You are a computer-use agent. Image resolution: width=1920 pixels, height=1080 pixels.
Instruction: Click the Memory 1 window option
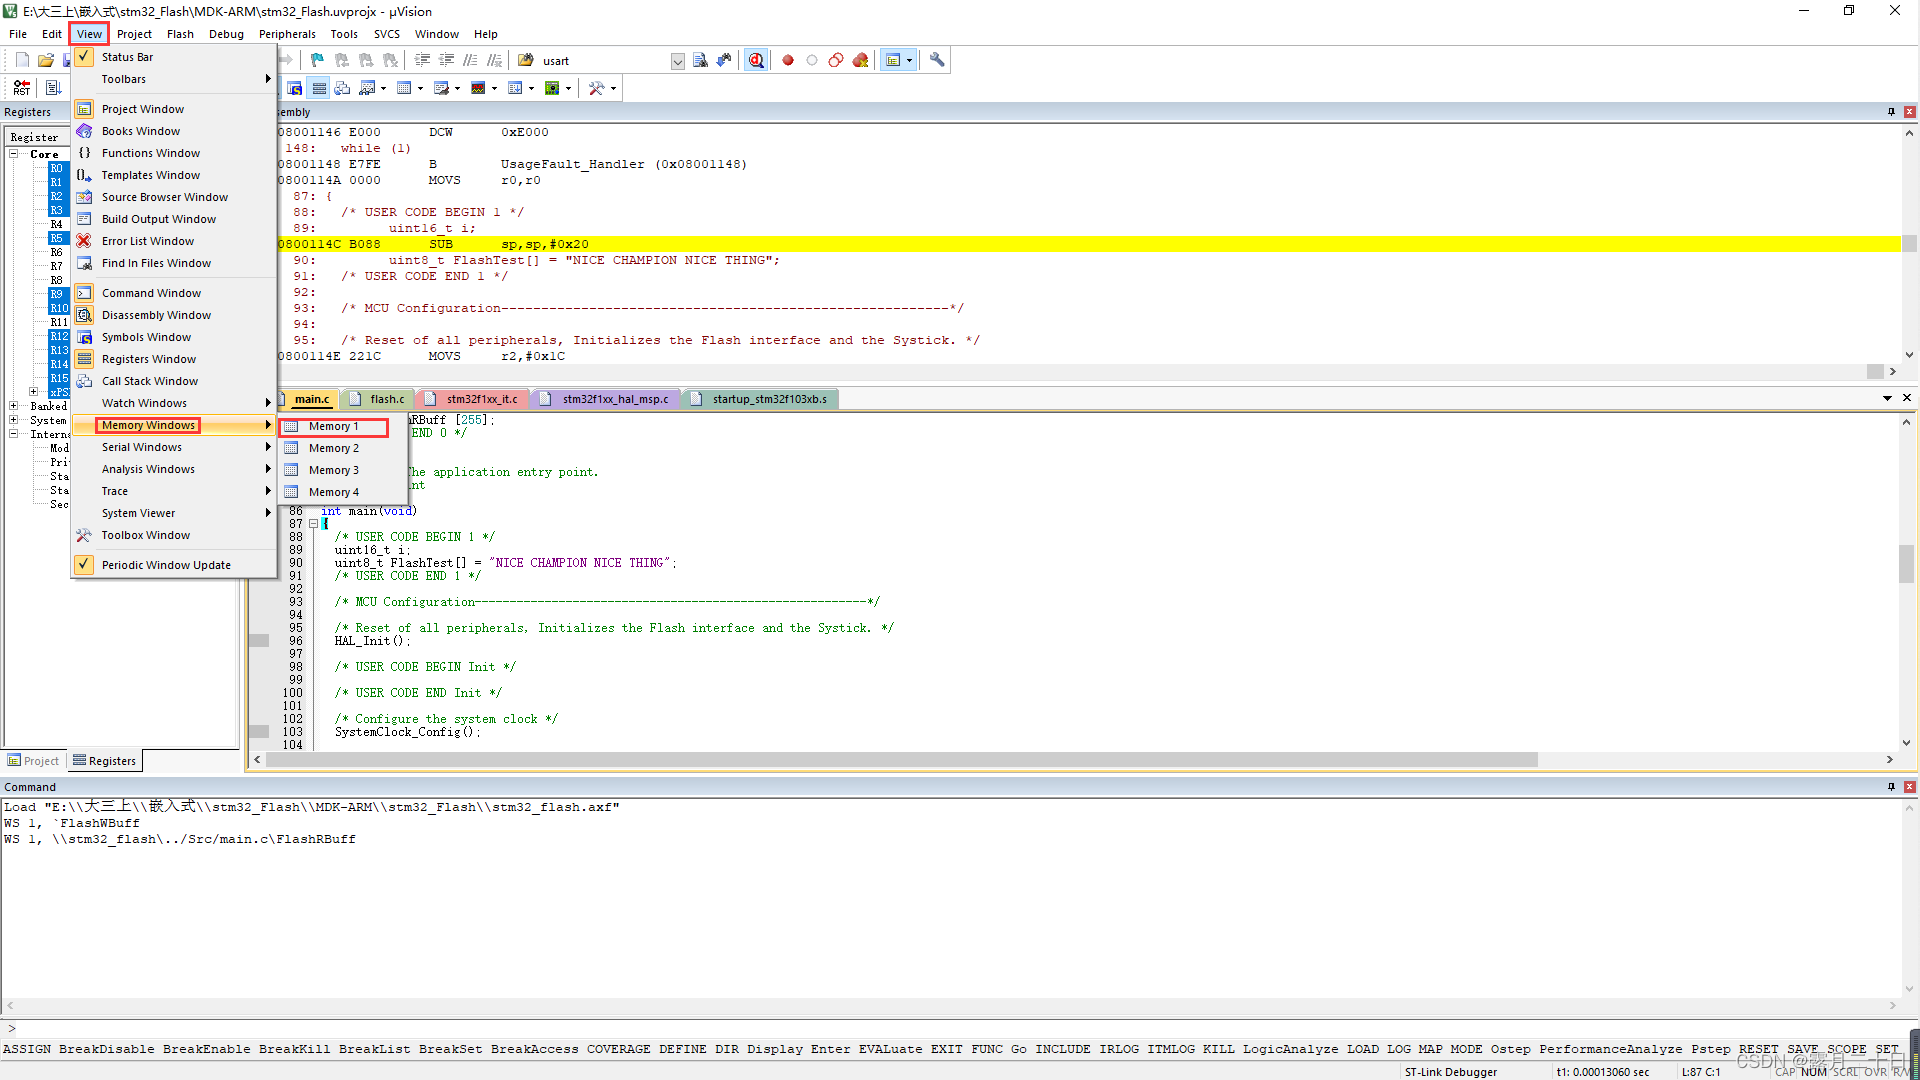(x=334, y=425)
